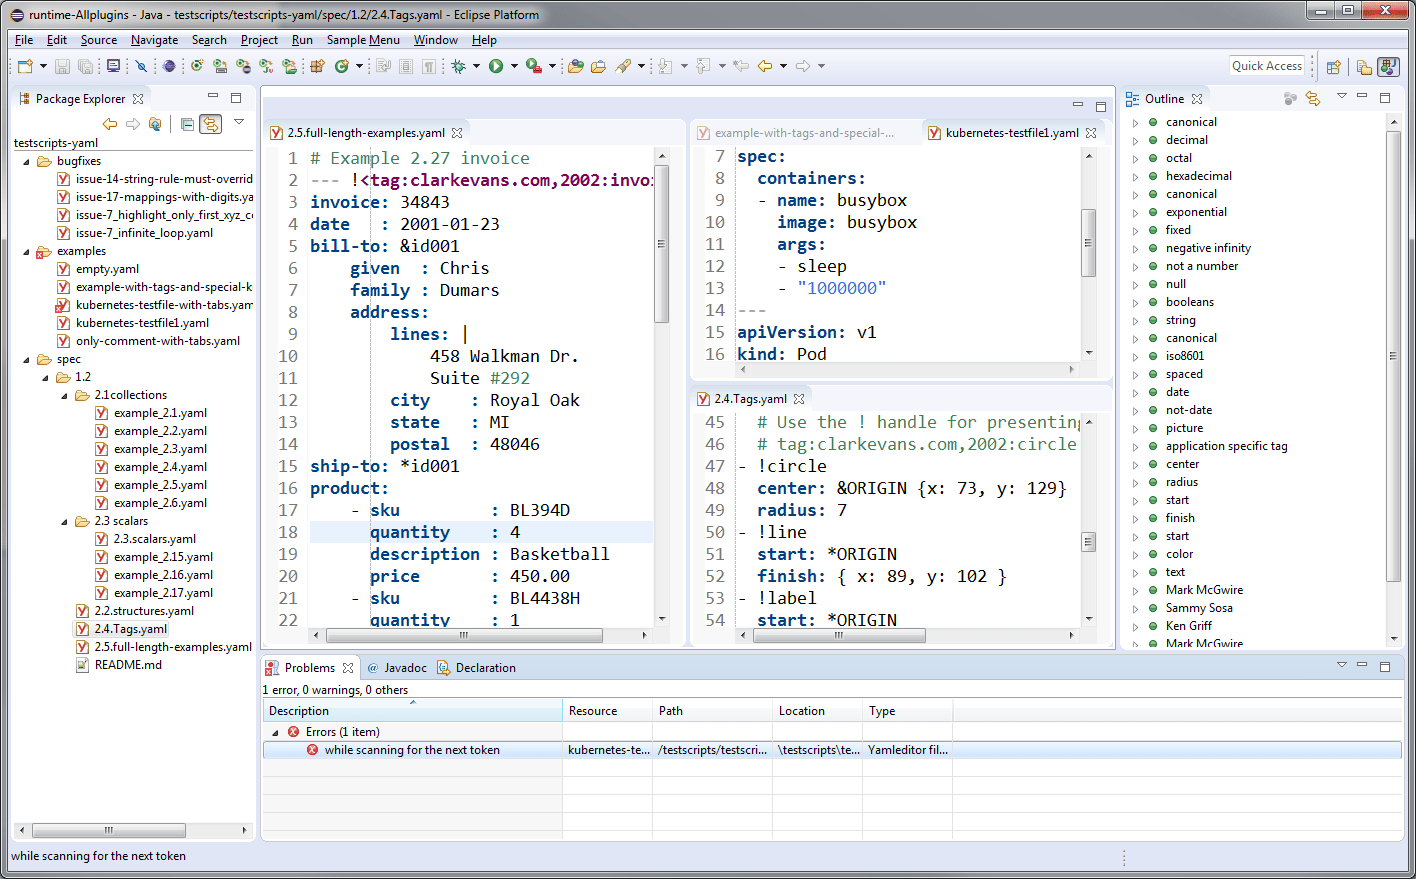Viewport: 1416px width, 879px height.
Task: Collapse All in the Package Explorer toolbar
Action: (x=187, y=124)
